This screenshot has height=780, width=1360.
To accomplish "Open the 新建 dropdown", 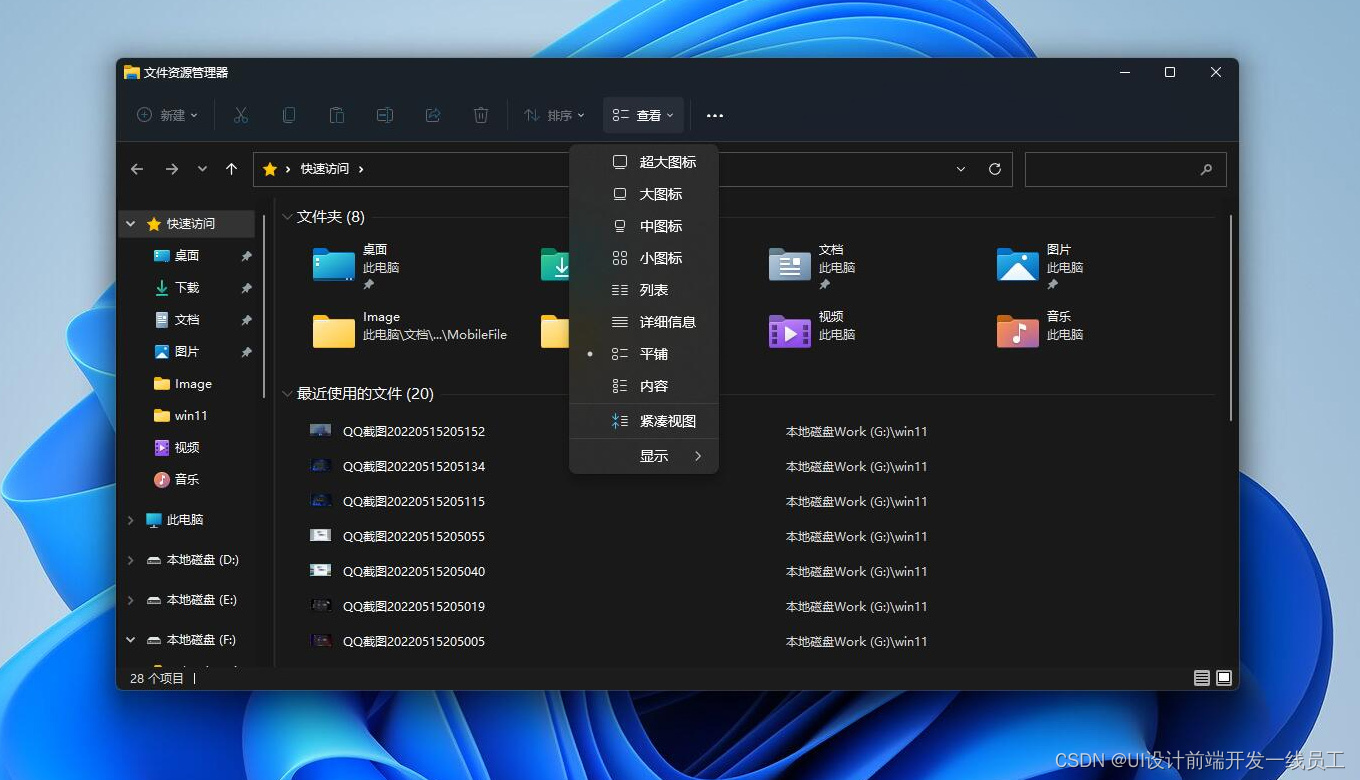I will coord(167,115).
